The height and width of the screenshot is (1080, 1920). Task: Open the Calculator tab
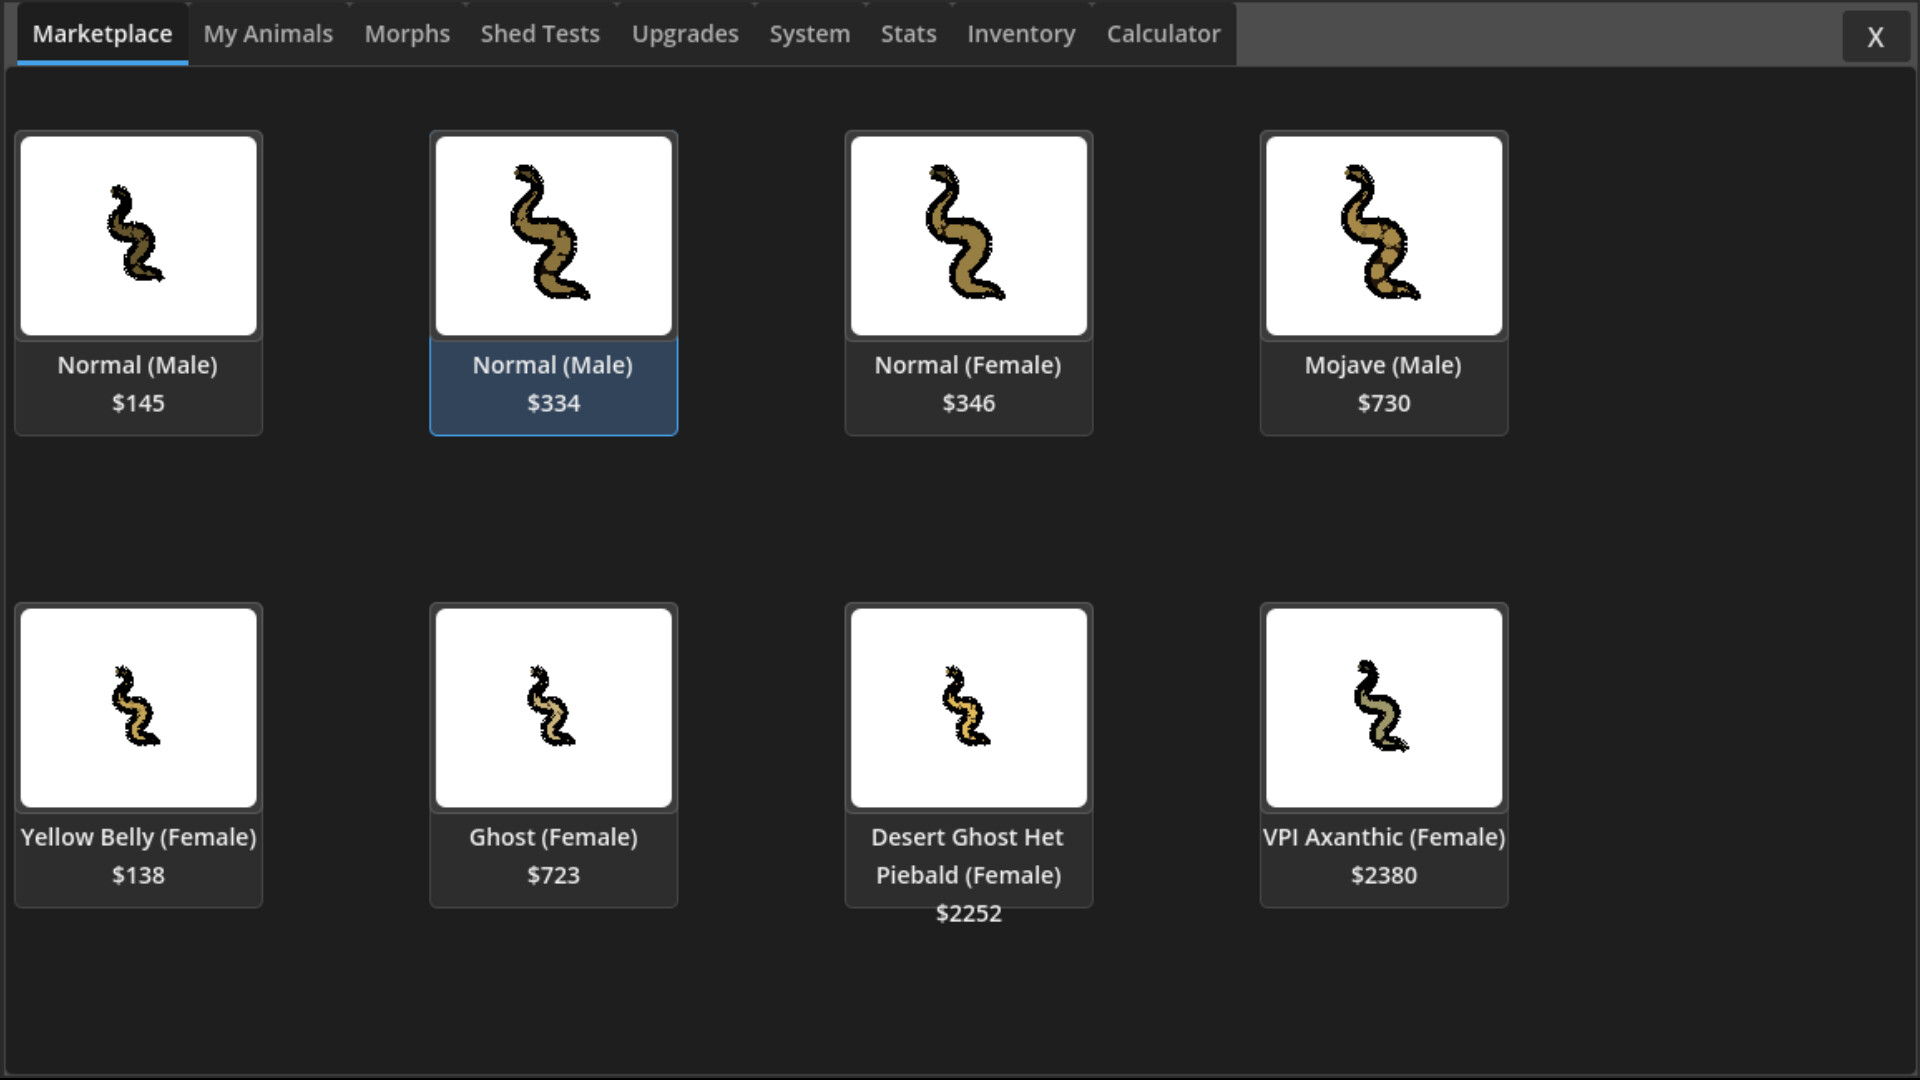click(1163, 34)
